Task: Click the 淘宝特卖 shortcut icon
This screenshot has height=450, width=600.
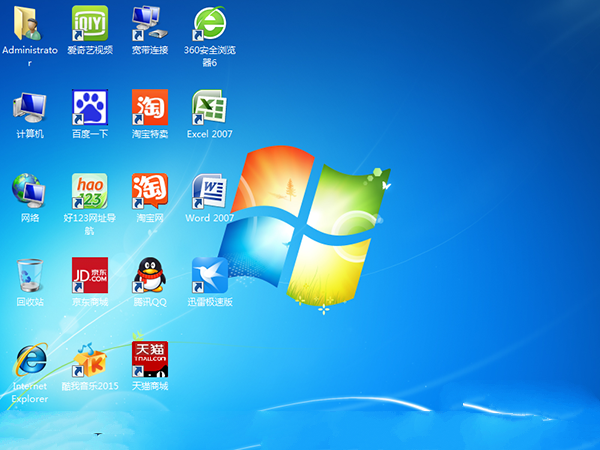Action: pyautogui.click(x=150, y=107)
